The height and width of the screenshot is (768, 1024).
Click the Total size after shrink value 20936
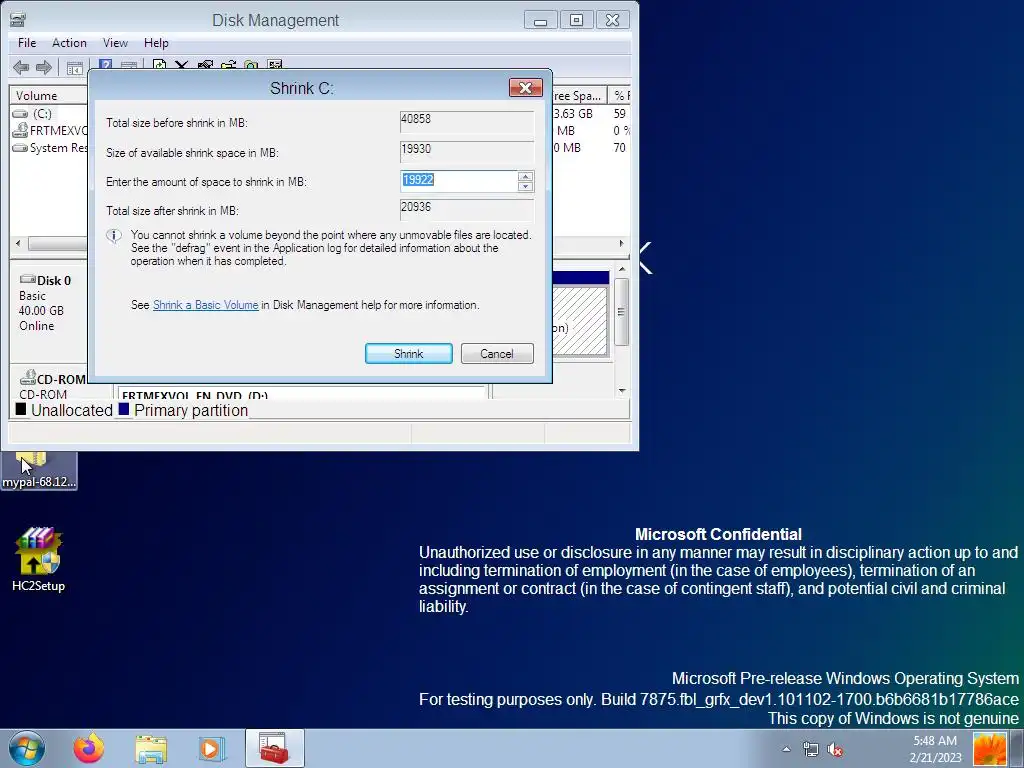tap(467, 210)
